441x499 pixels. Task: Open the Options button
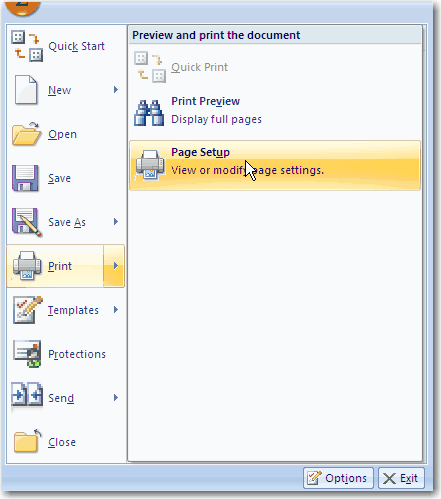point(338,478)
